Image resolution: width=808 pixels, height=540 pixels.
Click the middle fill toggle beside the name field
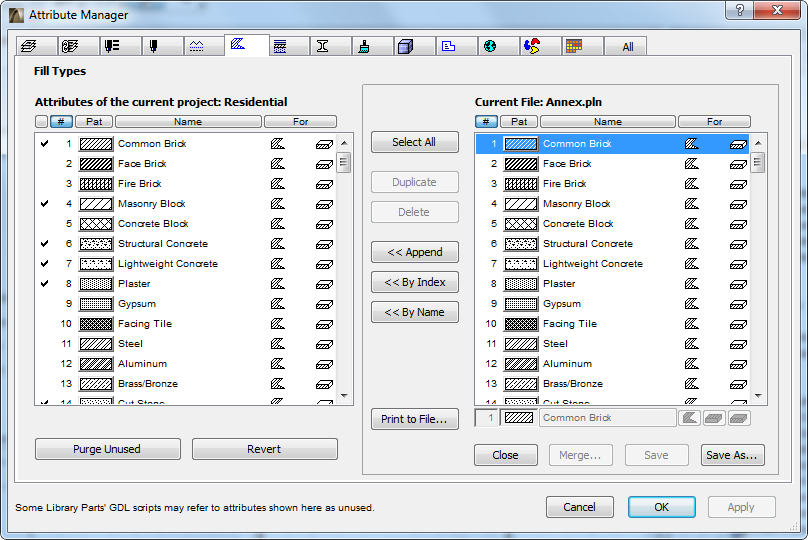click(x=714, y=418)
